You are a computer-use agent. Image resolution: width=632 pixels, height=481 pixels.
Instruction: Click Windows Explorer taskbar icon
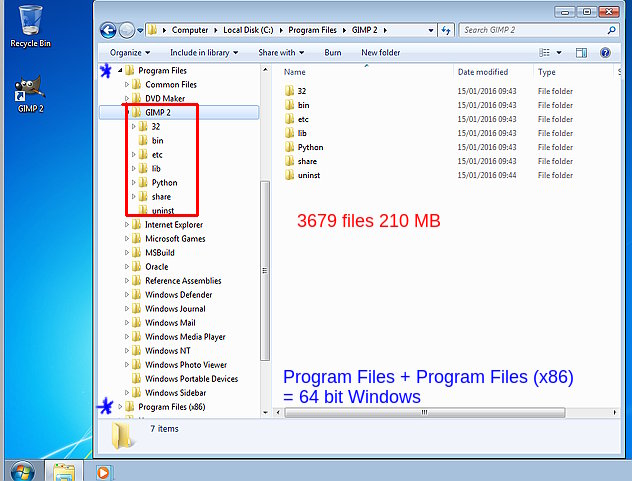point(64,471)
